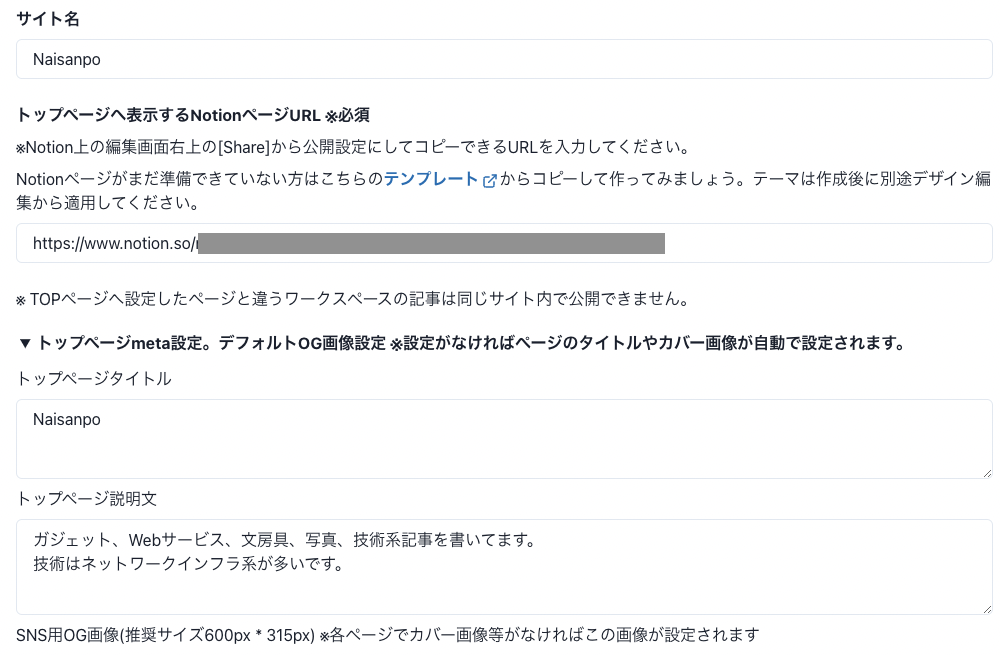This screenshot has width=1000, height=655.
Task: Grab the resize handle of the description textarea
Action: pyautogui.click(x=987, y=609)
